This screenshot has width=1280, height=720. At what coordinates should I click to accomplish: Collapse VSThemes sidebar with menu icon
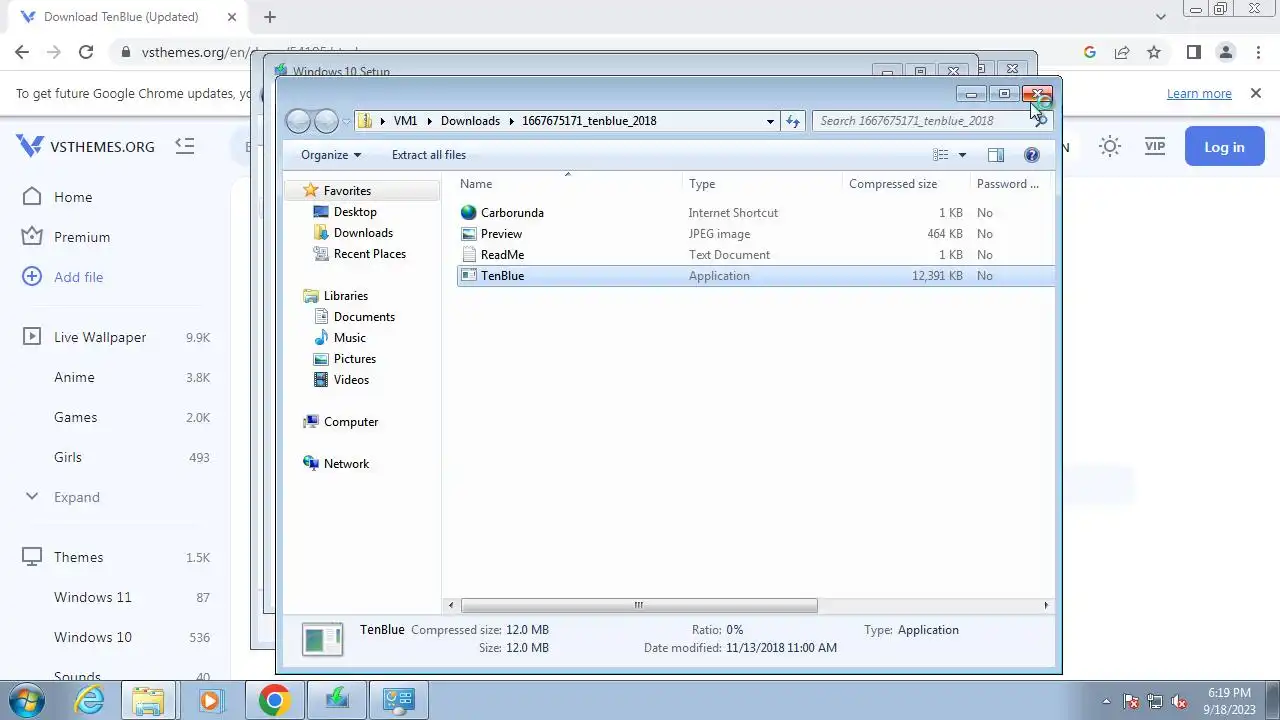[x=184, y=146]
